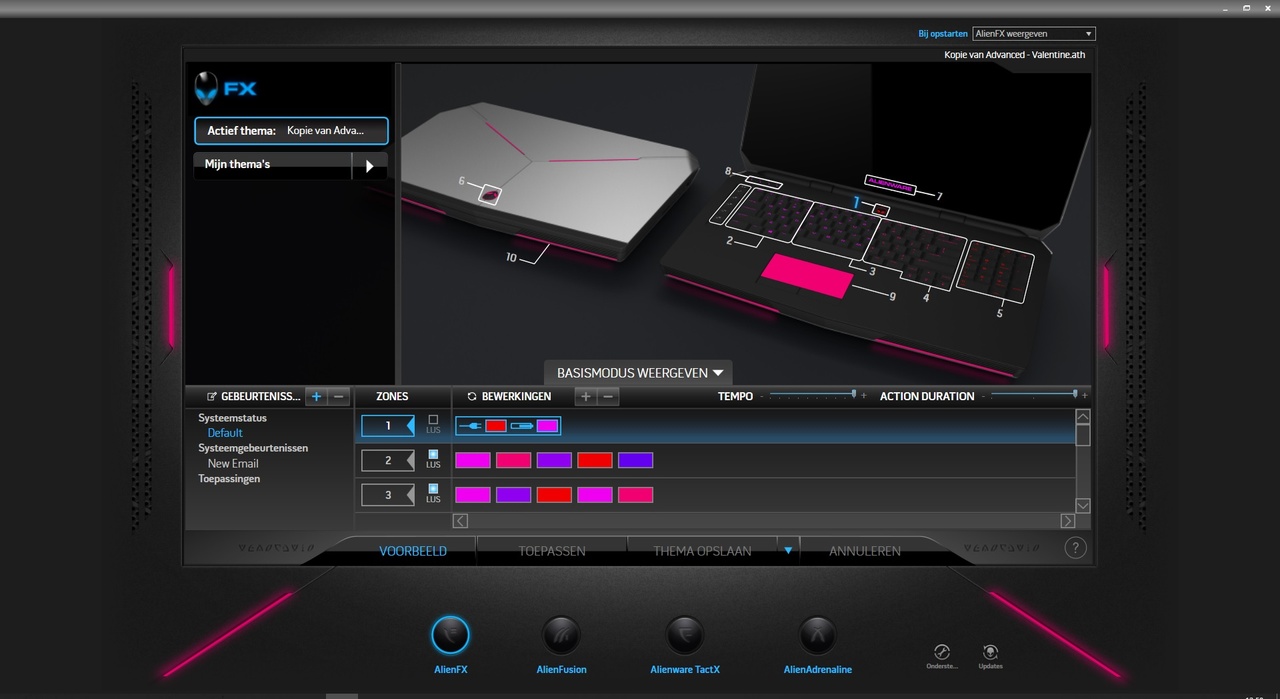Open the AlienFX weergeven startup dropdown
Viewport: 1280px width, 699px height.
pyautogui.click(x=1034, y=33)
